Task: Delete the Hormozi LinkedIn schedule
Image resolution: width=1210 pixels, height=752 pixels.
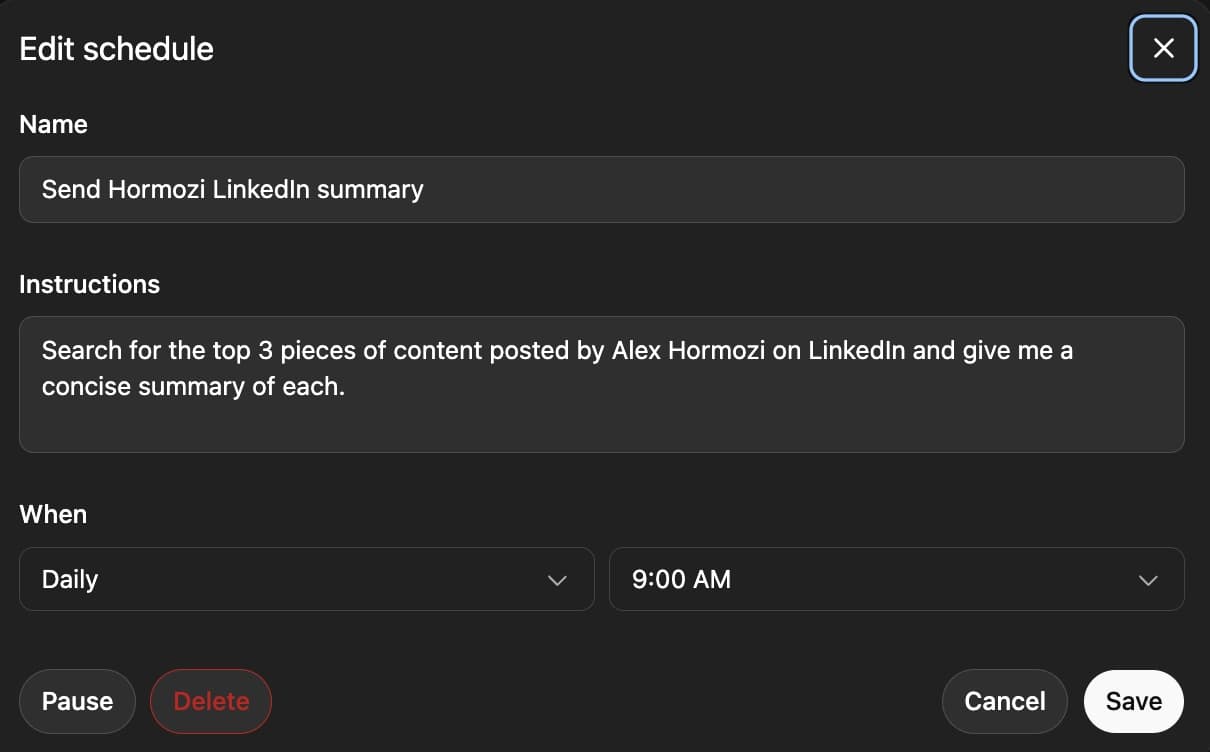Action: coord(211,701)
